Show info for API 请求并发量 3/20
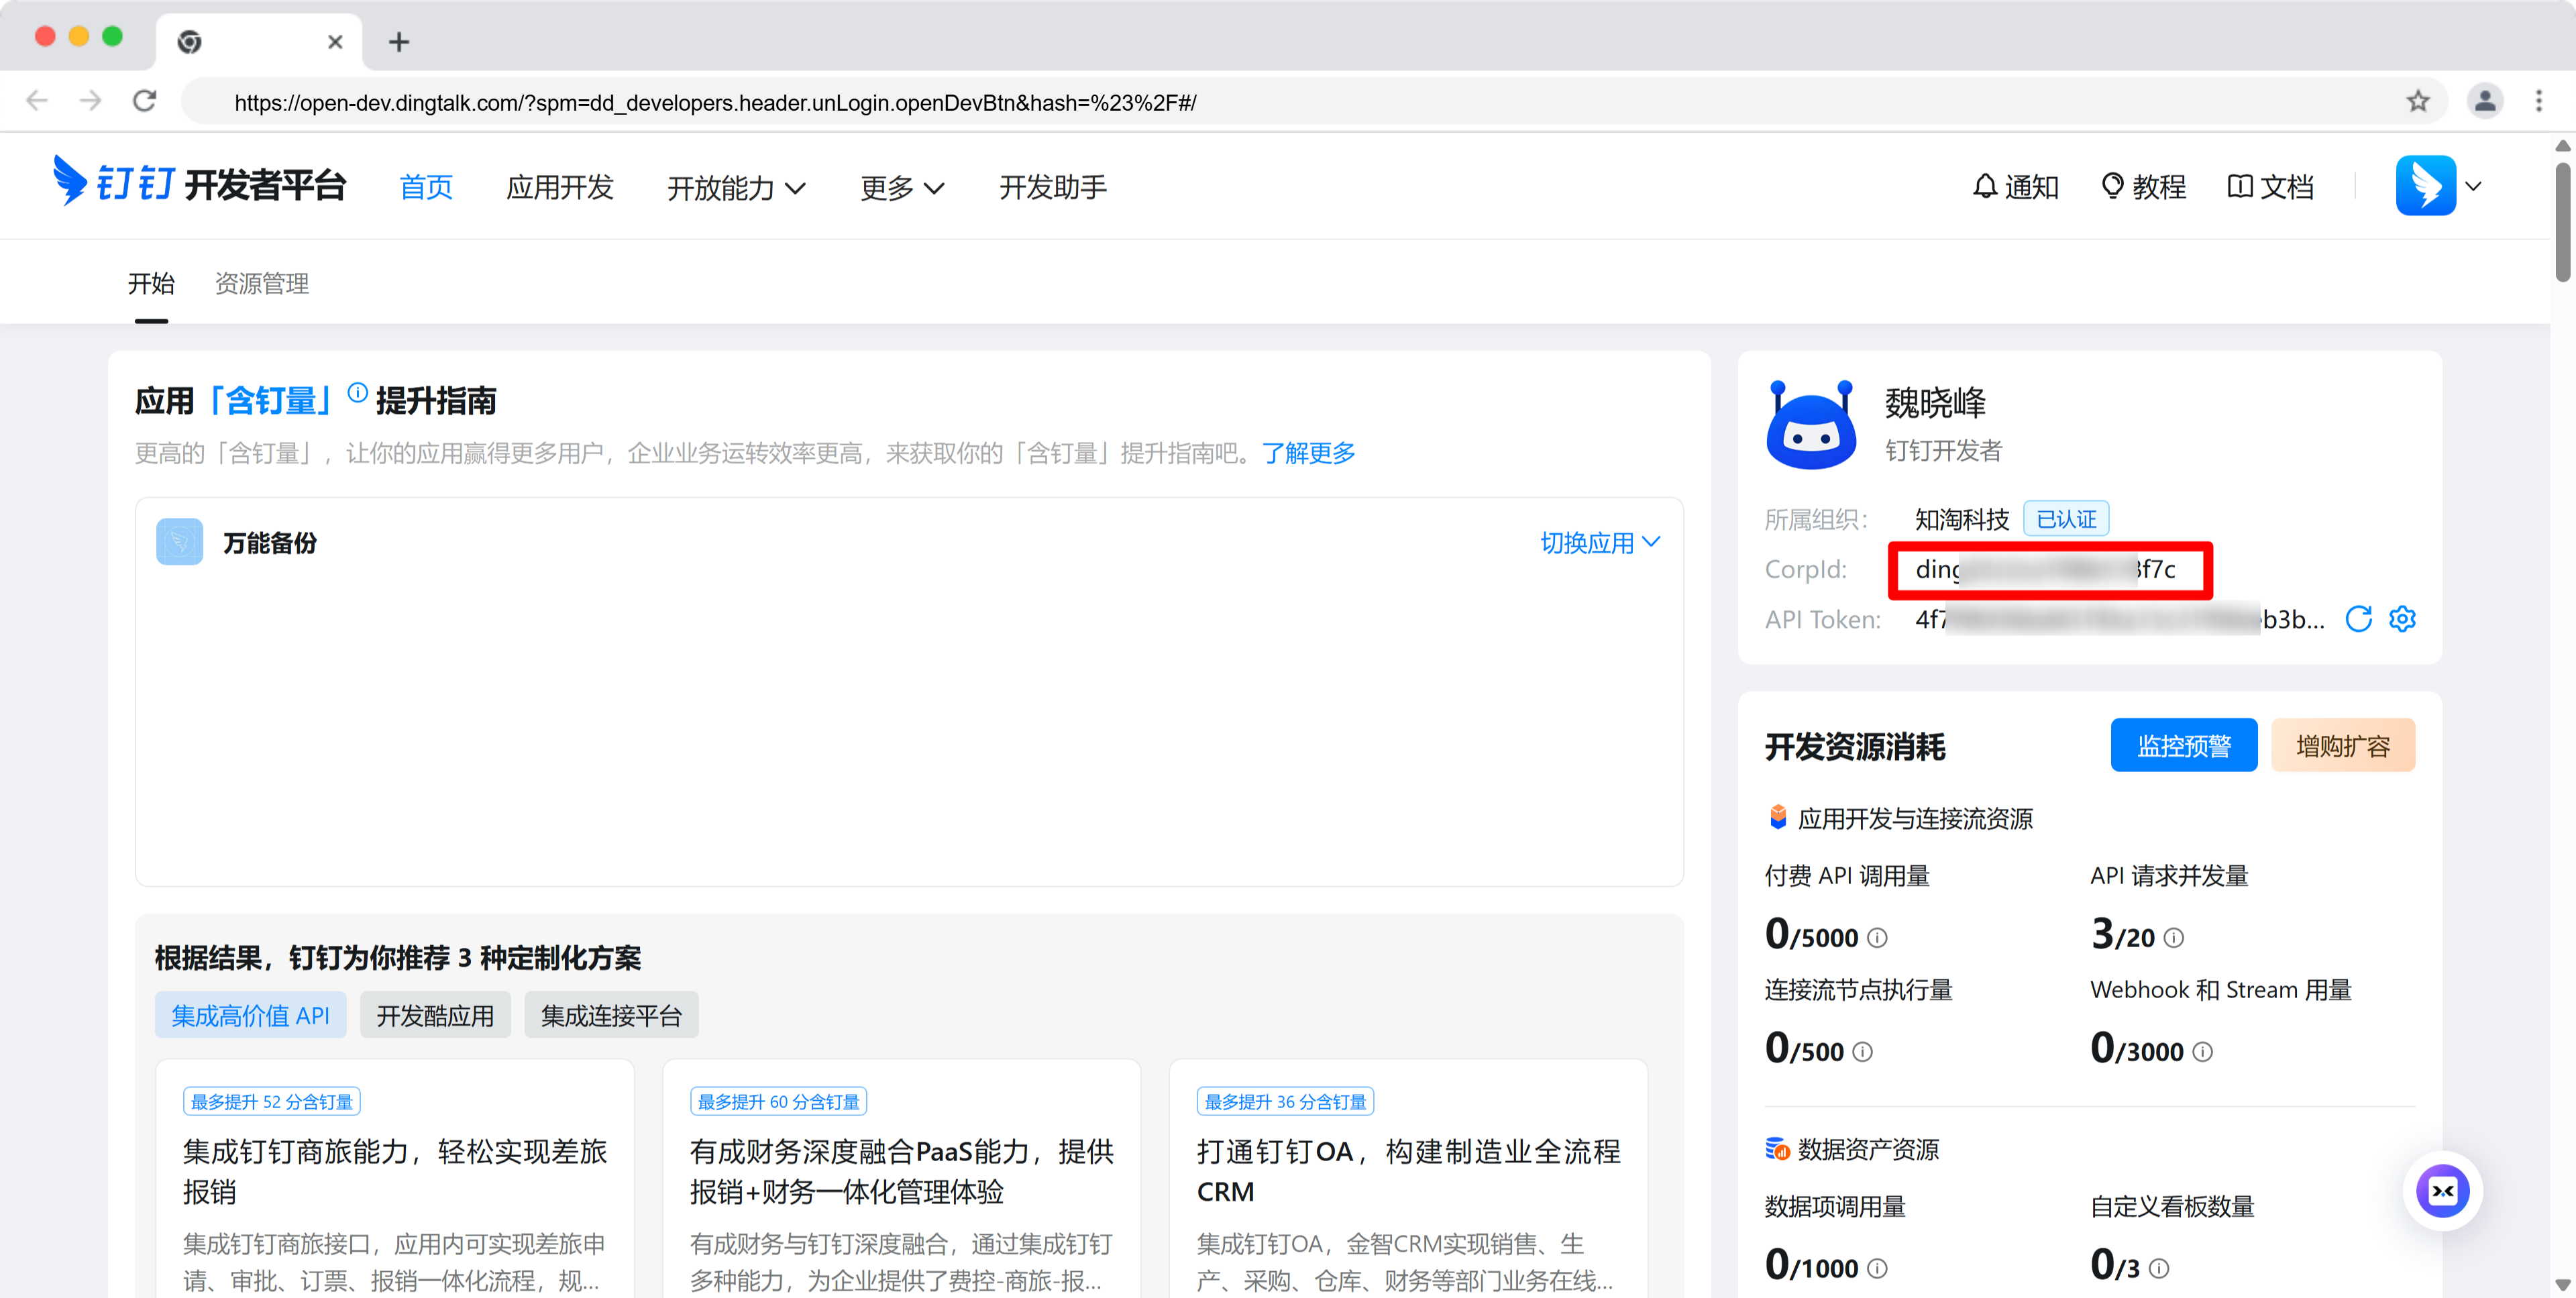Viewport: 2576px width, 1298px height. [2174, 938]
